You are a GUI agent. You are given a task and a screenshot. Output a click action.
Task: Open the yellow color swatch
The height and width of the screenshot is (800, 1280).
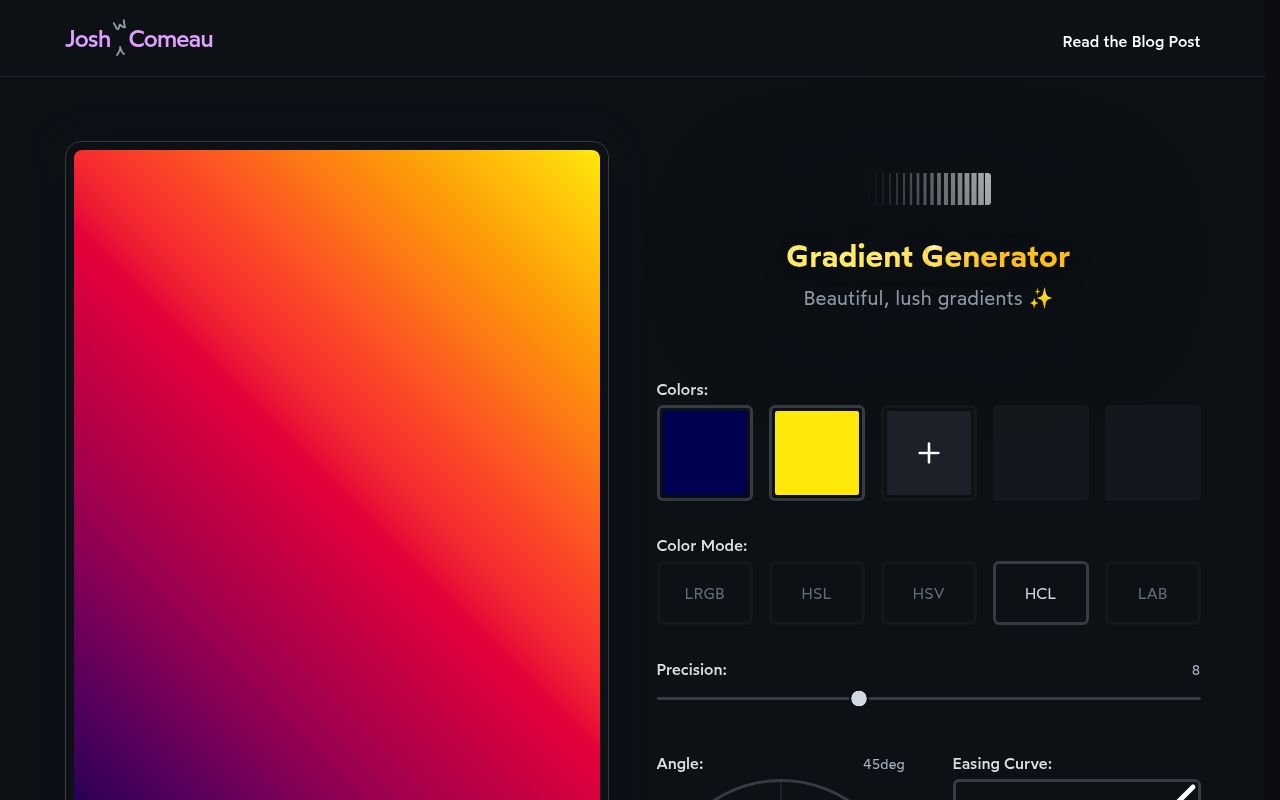coord(816,453)
